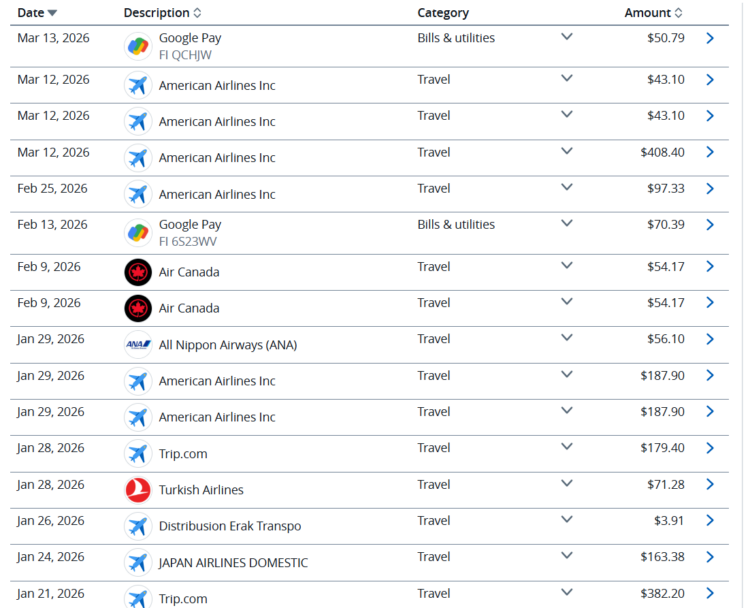Click the Date descending sort arrow
Screen dimensions: 750x608
(x=52, y=13)
